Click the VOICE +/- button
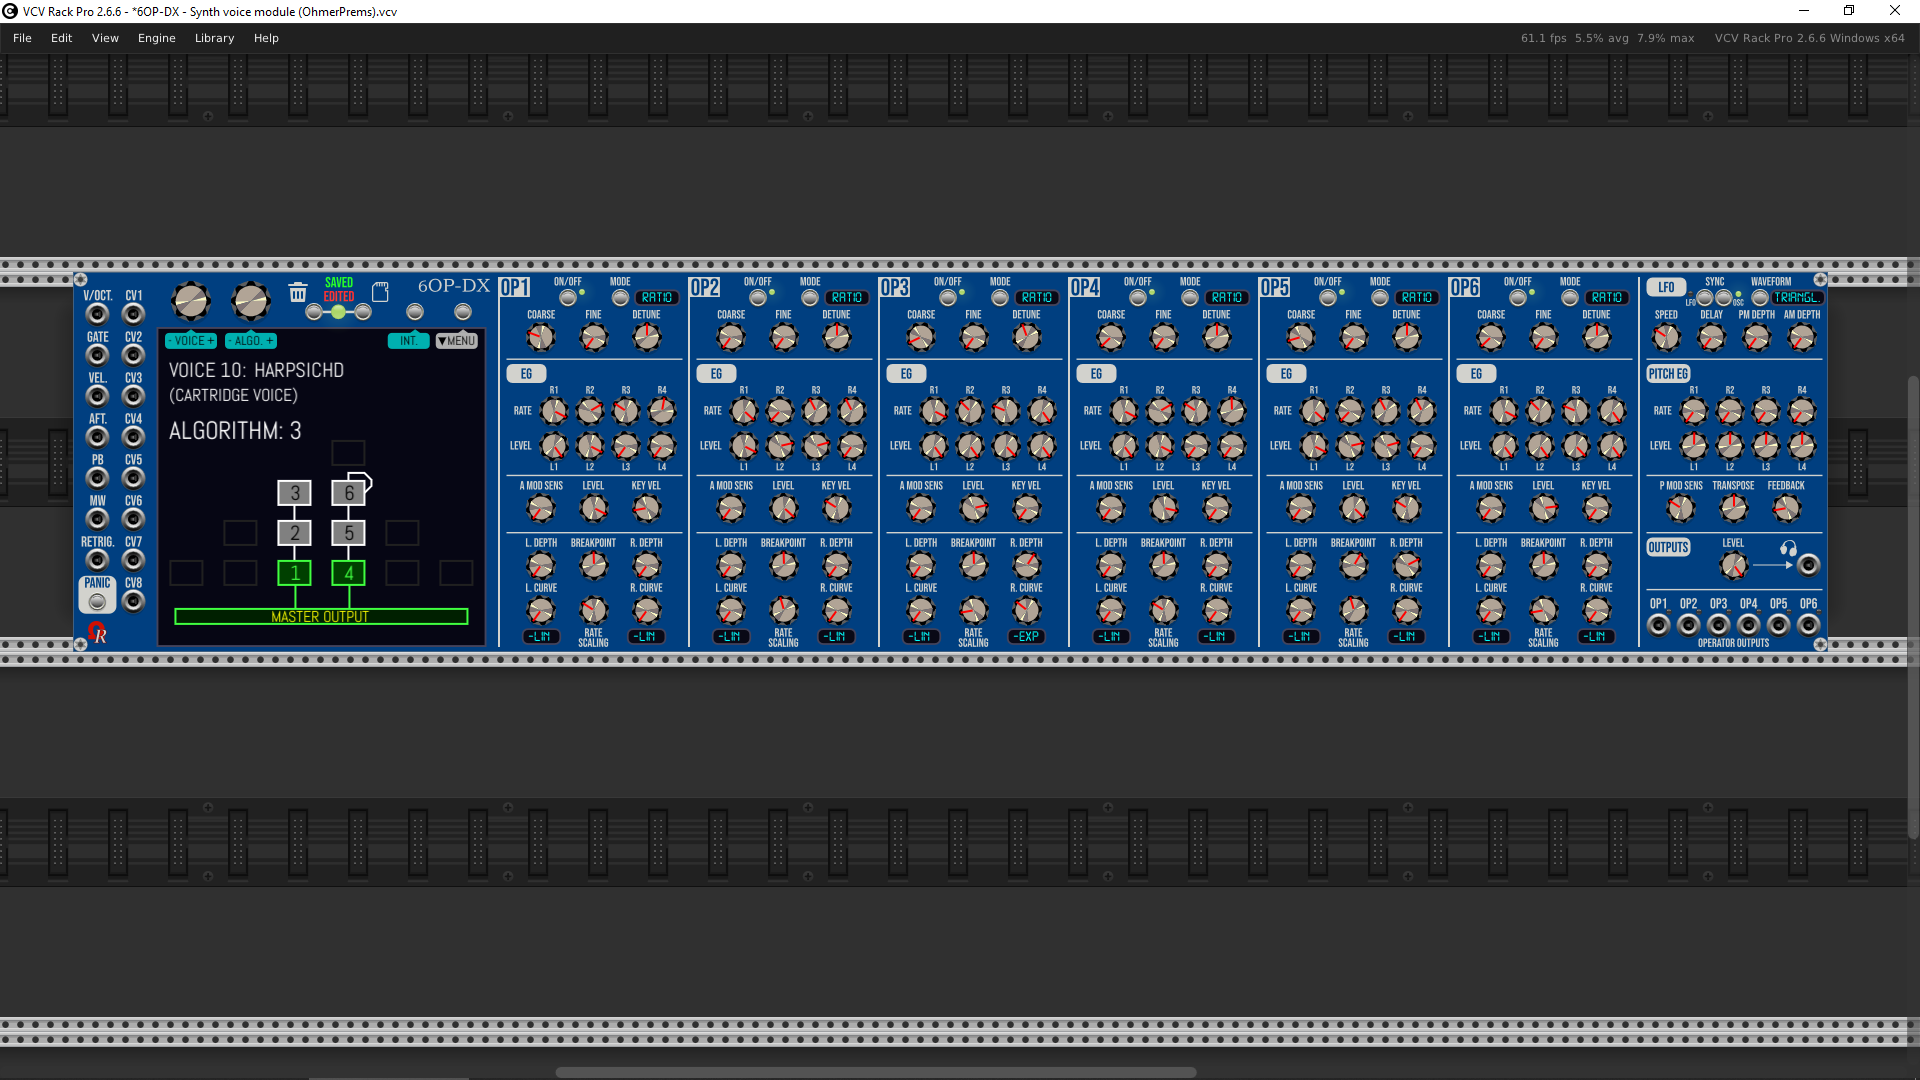 click(190, 341)
